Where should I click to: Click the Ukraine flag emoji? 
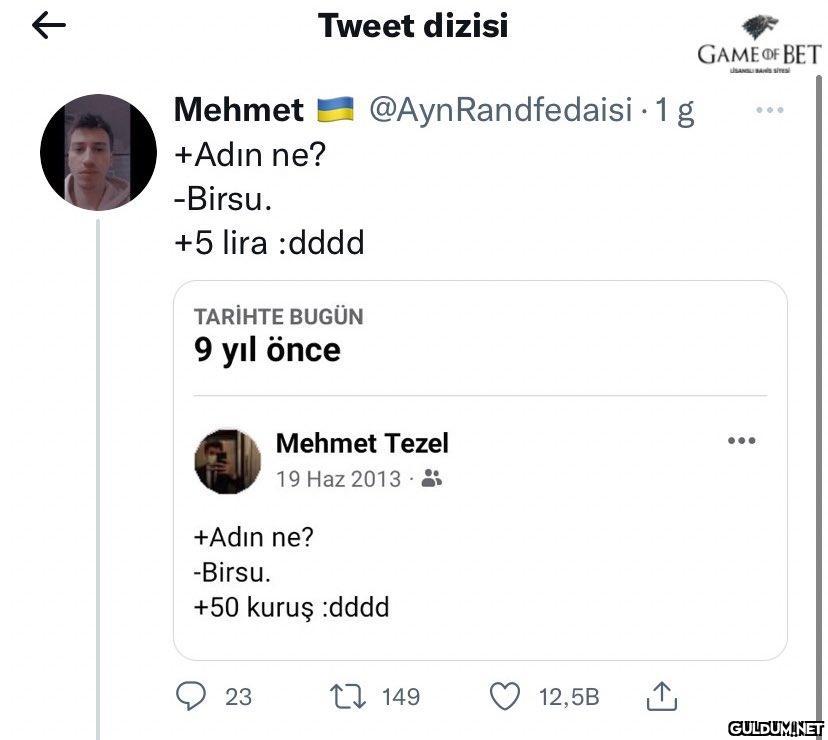pos(335,110)
